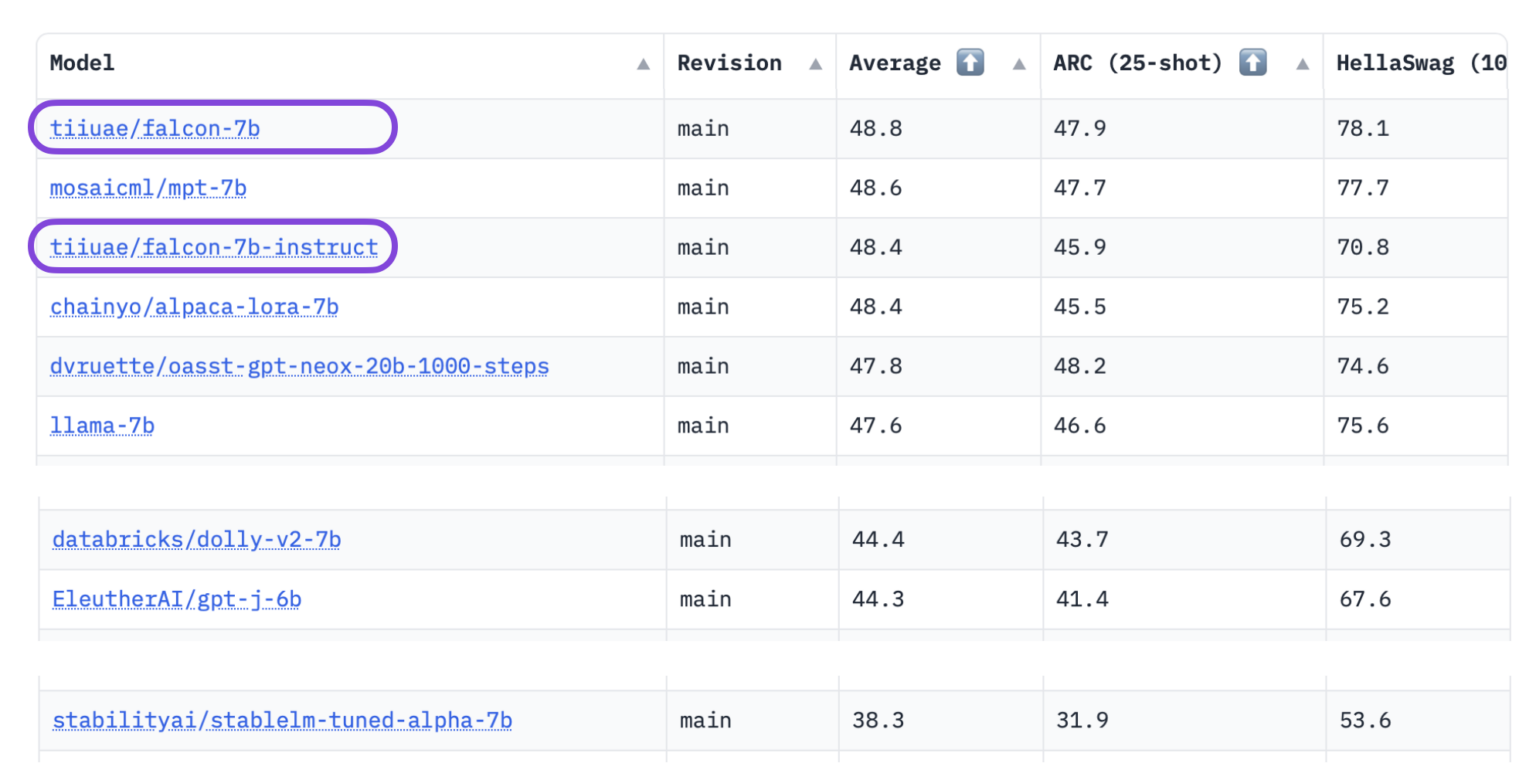This screenshot has width=1536, height=780.
Task: Go to the EleutherAI/gpt-j-6b model
Action: [177, 600]
